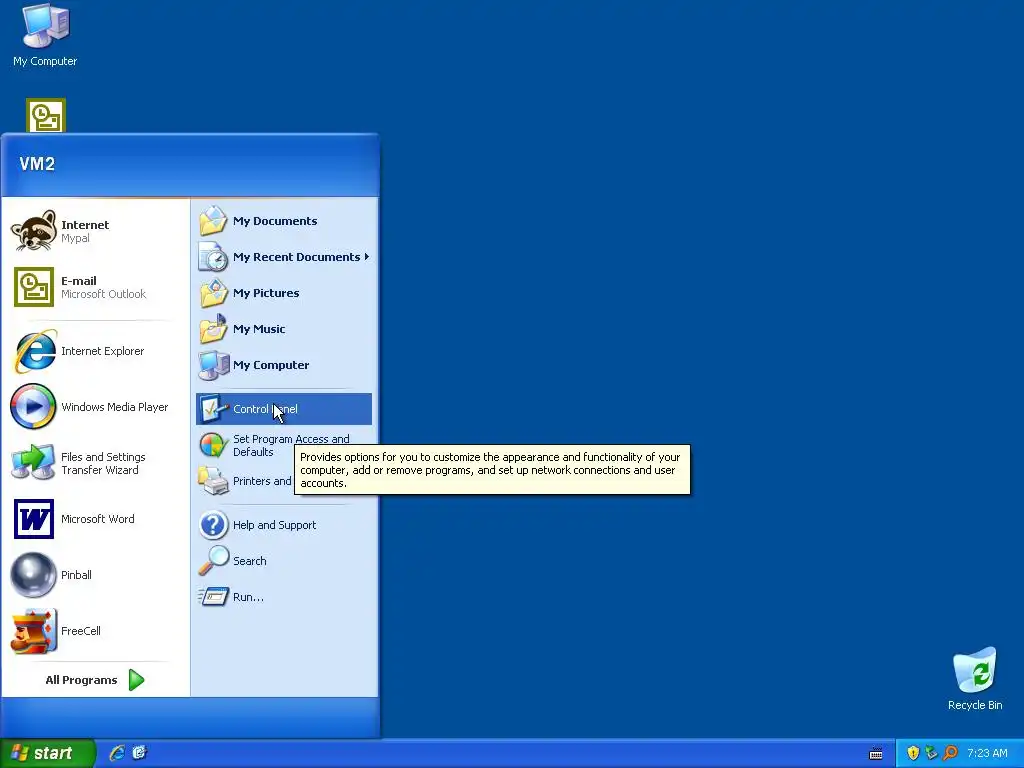The image size is (1024, 768).
Task: Open Printers and Faxes entry
Action: 245,481
